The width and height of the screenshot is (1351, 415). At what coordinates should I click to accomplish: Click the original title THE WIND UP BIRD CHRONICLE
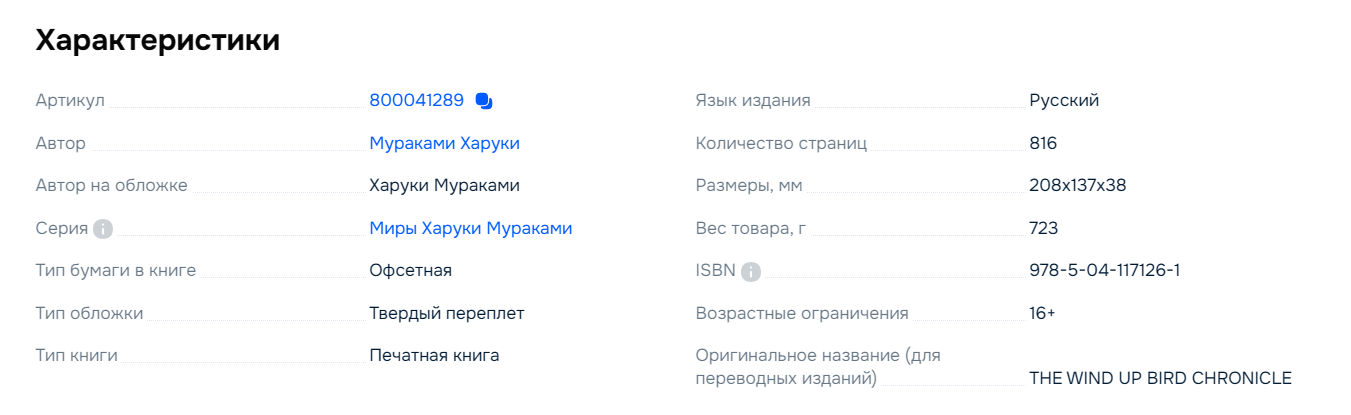1161,378
